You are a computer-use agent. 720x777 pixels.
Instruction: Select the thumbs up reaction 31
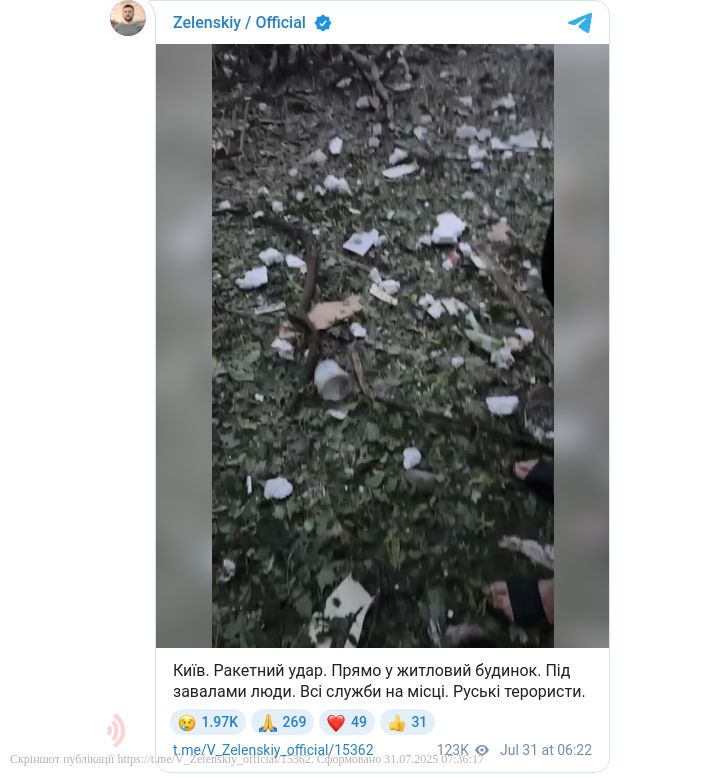407,722
